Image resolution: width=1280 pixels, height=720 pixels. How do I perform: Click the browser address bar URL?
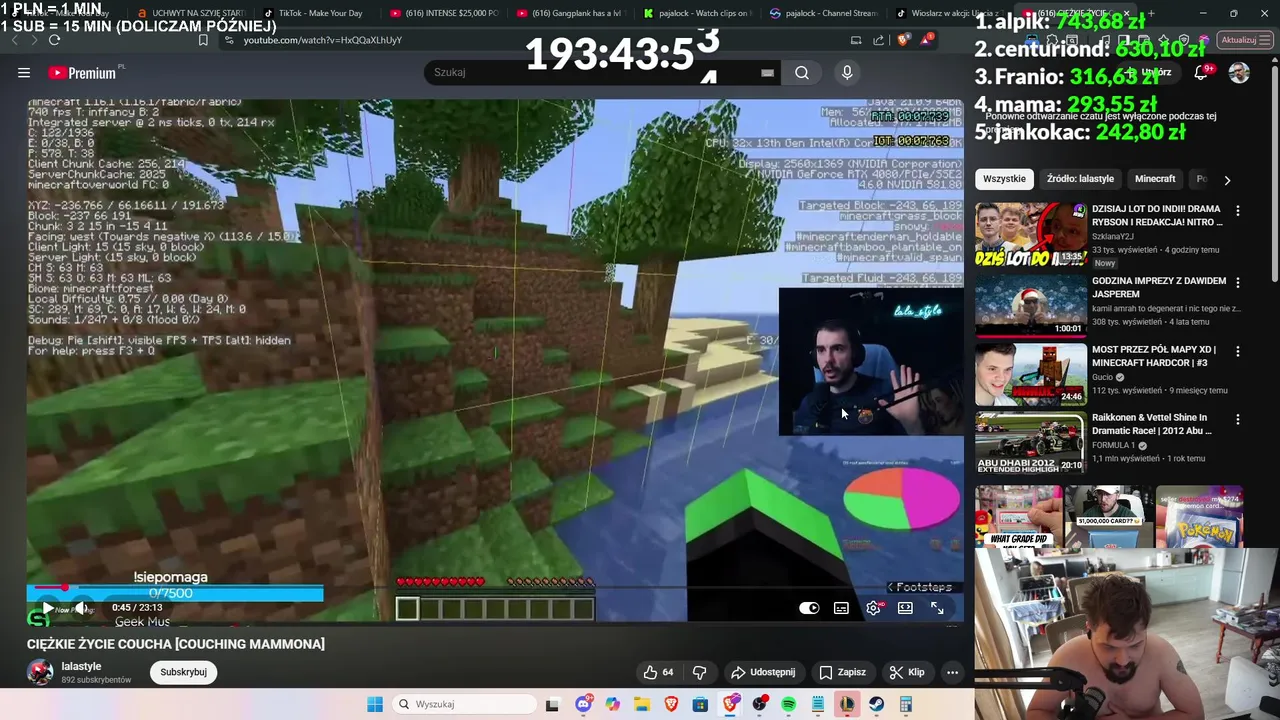click(323, 40)
